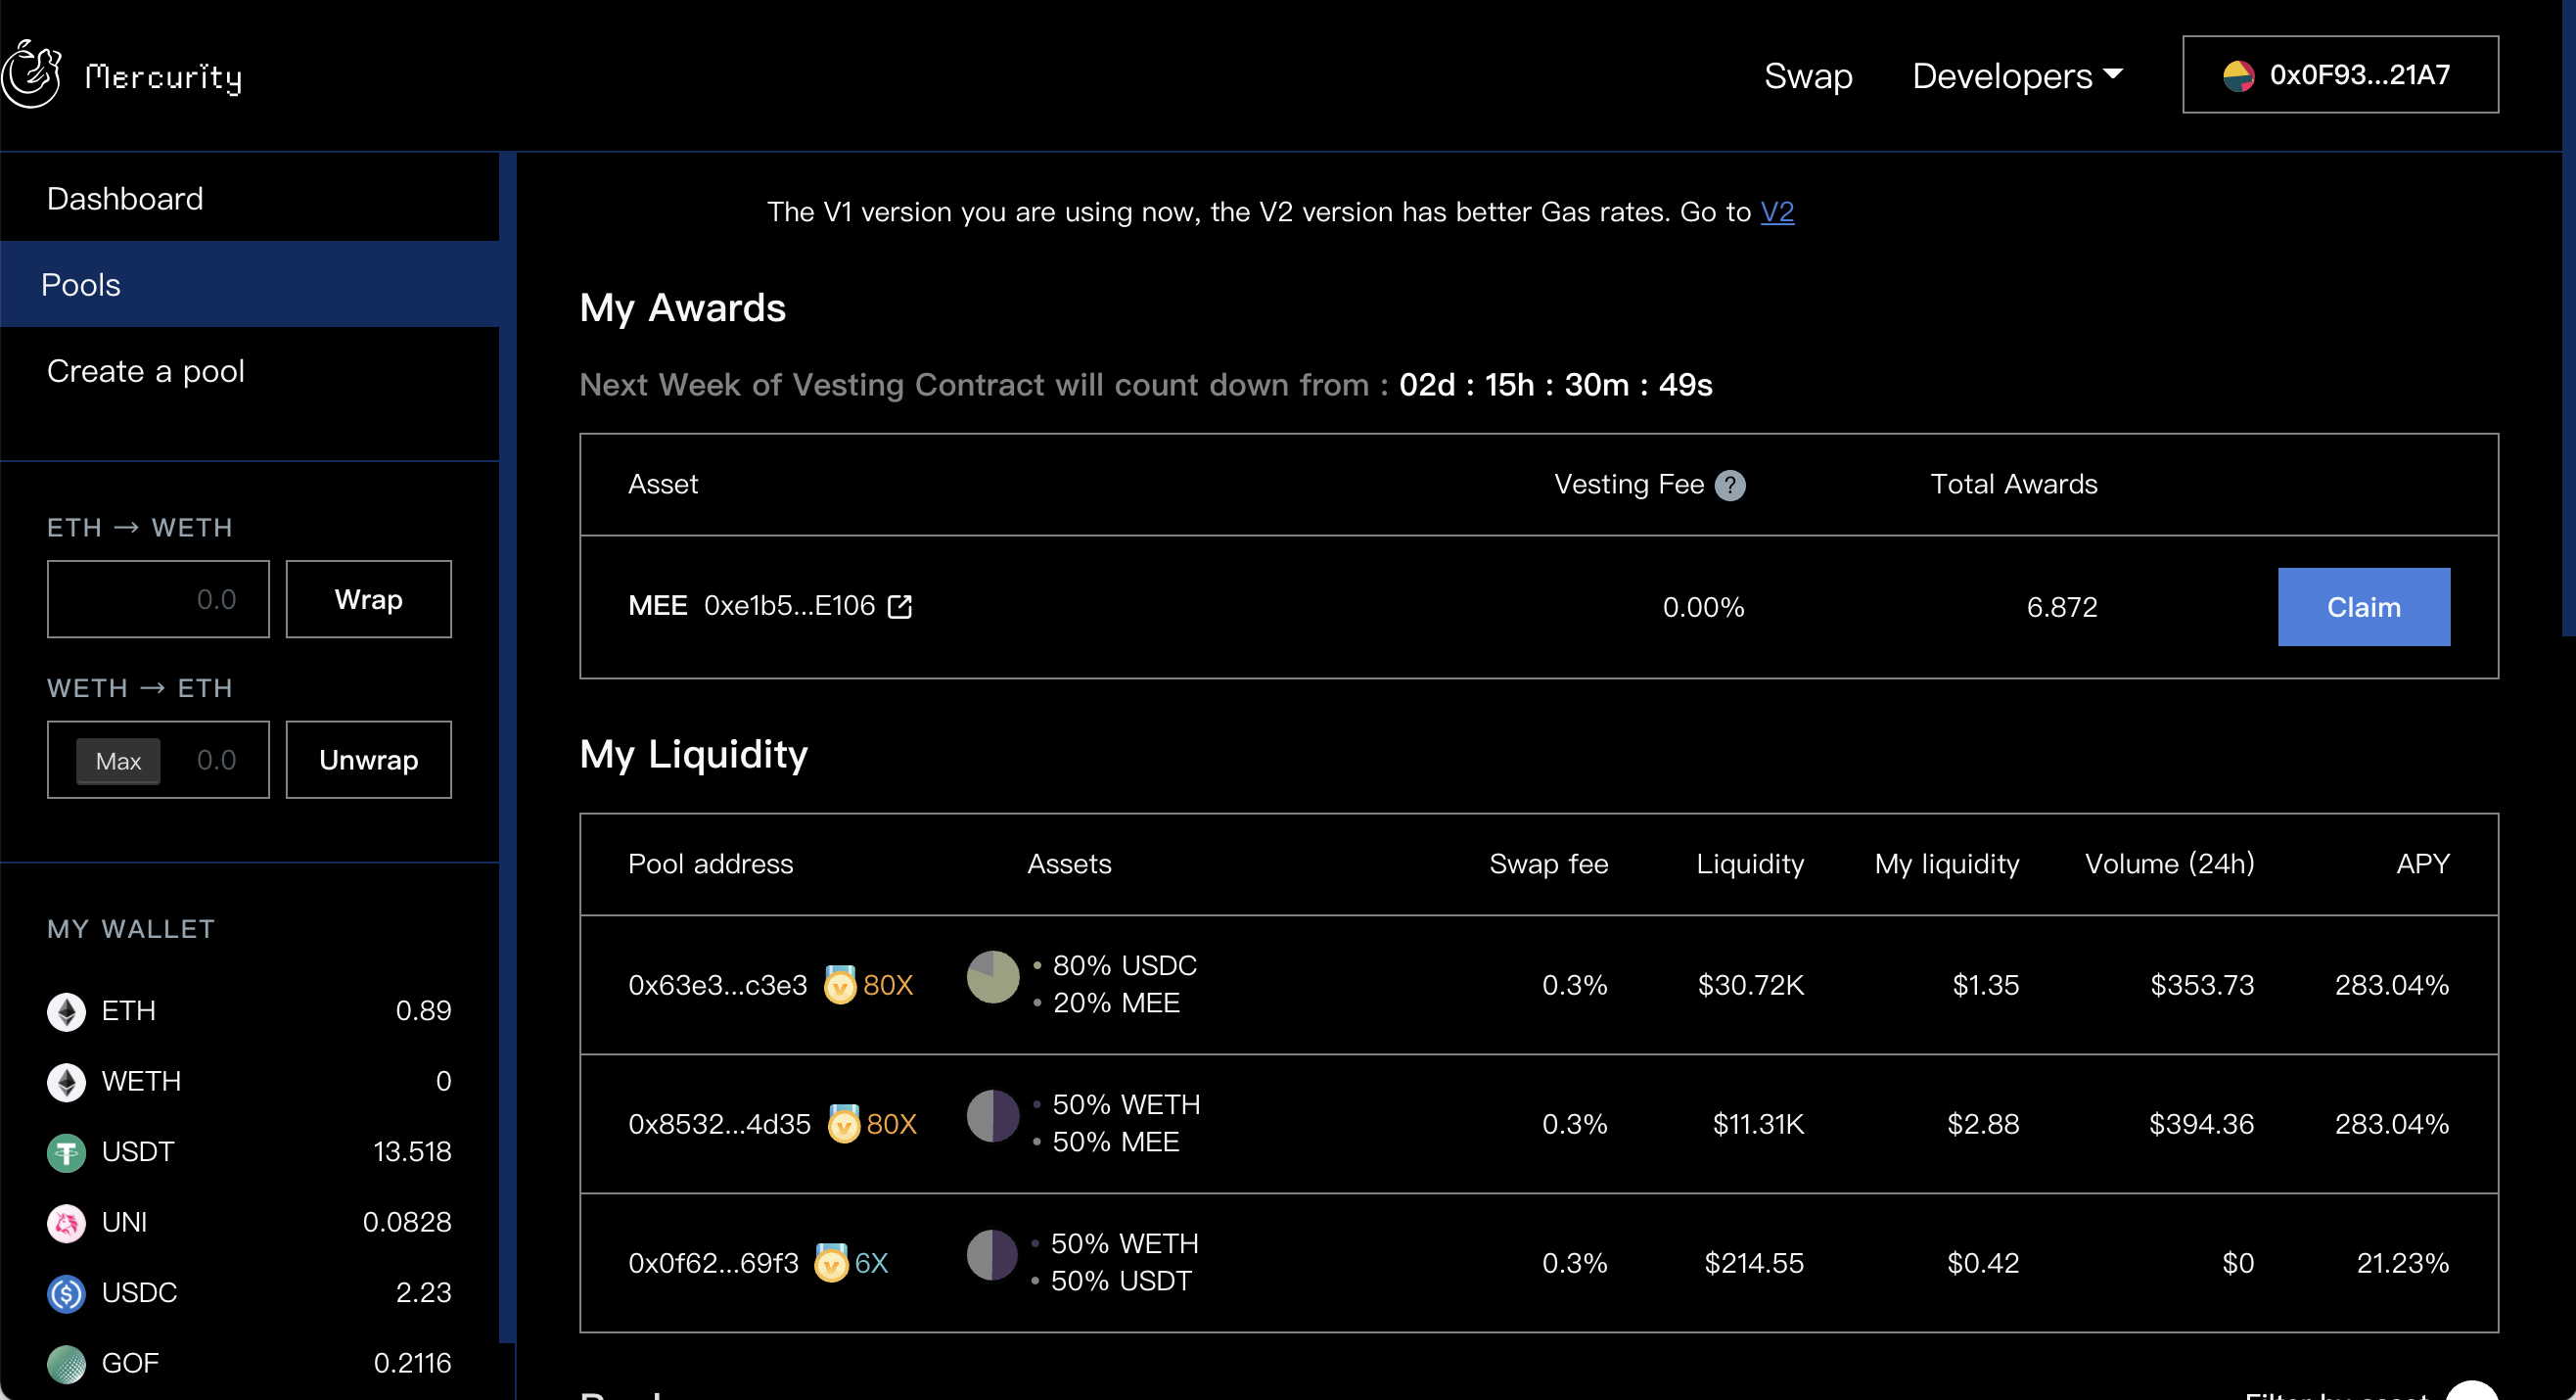Click the USDC/MEE pool pie chart
Image resolution: width=2576 pixels, height=1400 pixels.
(x=992, y=977)
